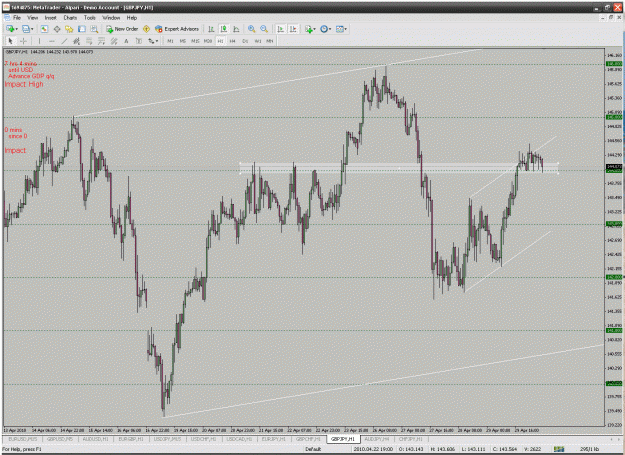
Task: Switch to the D1 timeframe
Action: (245, 41)
